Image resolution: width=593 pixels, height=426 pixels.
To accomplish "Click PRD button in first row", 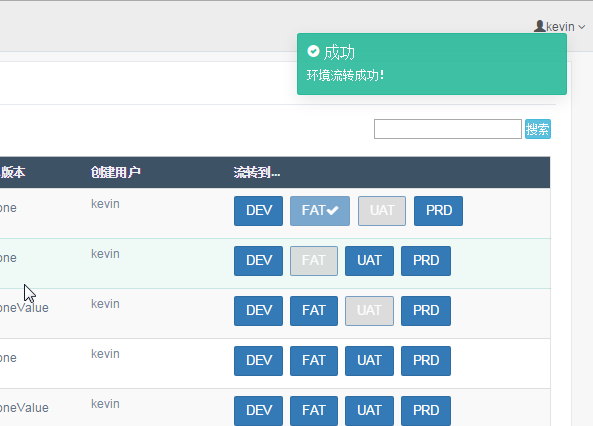I will pyautogui.click(x=438, y=211).
